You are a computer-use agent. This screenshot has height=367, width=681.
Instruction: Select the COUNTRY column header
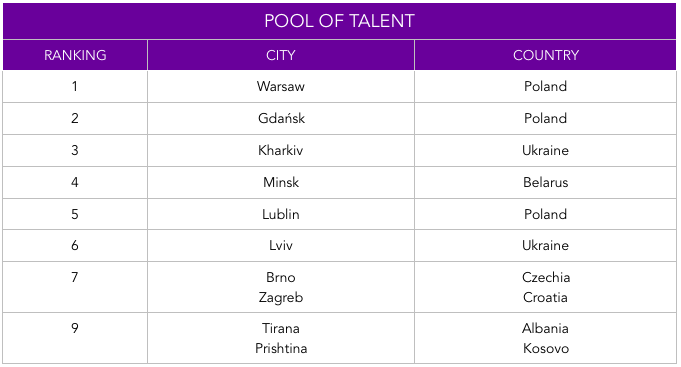pyautogui.click(x=545, y=55)
